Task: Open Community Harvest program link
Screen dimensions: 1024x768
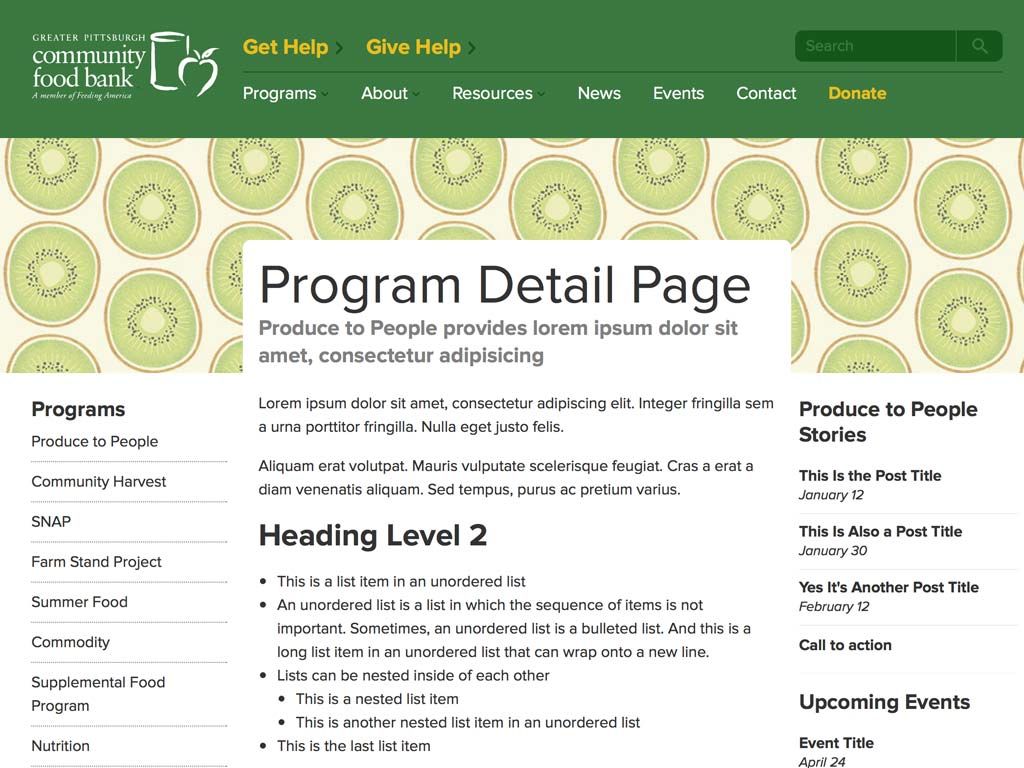Action: 99,481
